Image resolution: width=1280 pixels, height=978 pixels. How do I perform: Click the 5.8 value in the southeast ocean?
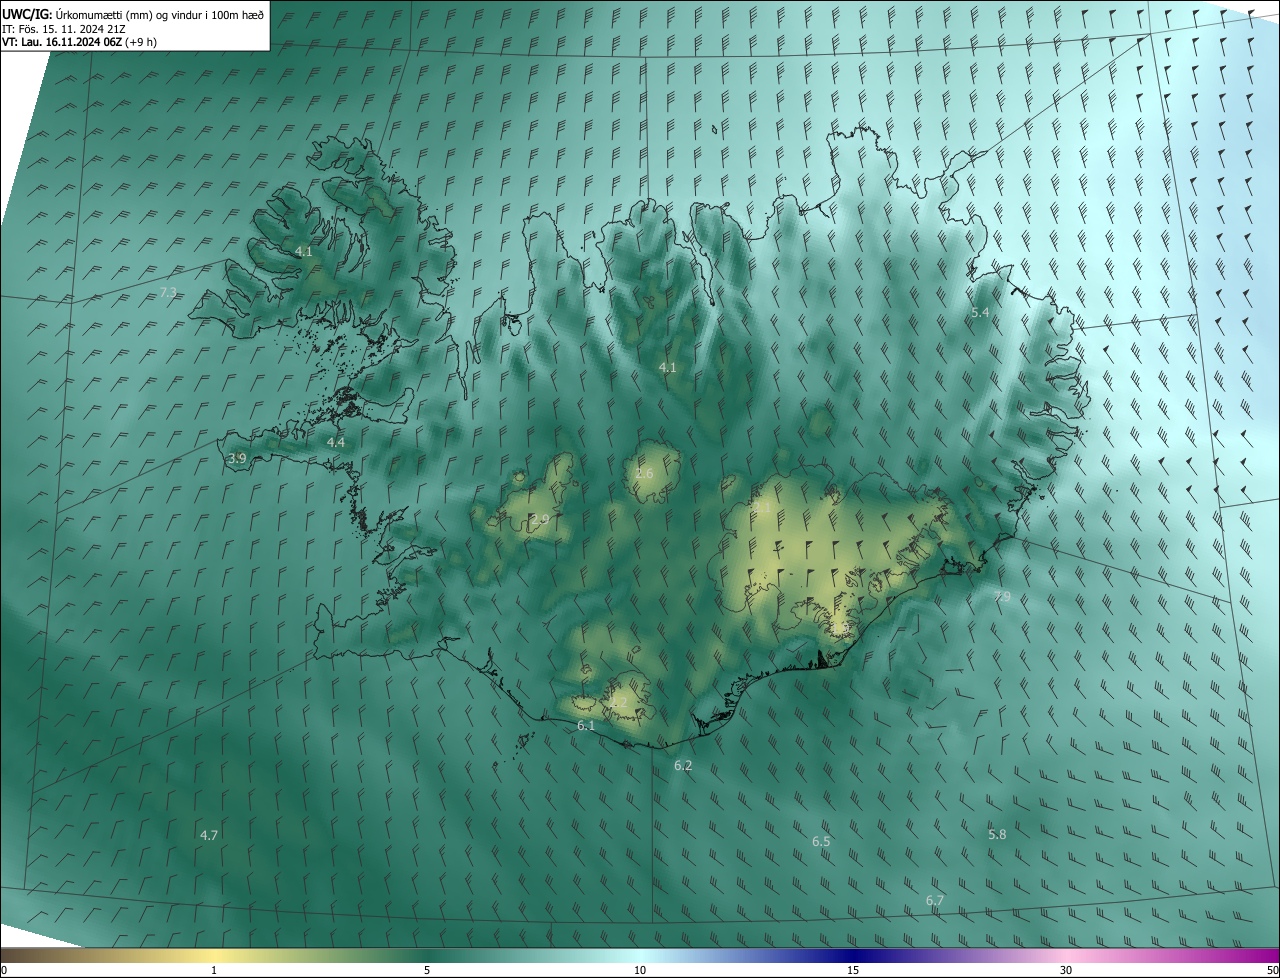997,834
